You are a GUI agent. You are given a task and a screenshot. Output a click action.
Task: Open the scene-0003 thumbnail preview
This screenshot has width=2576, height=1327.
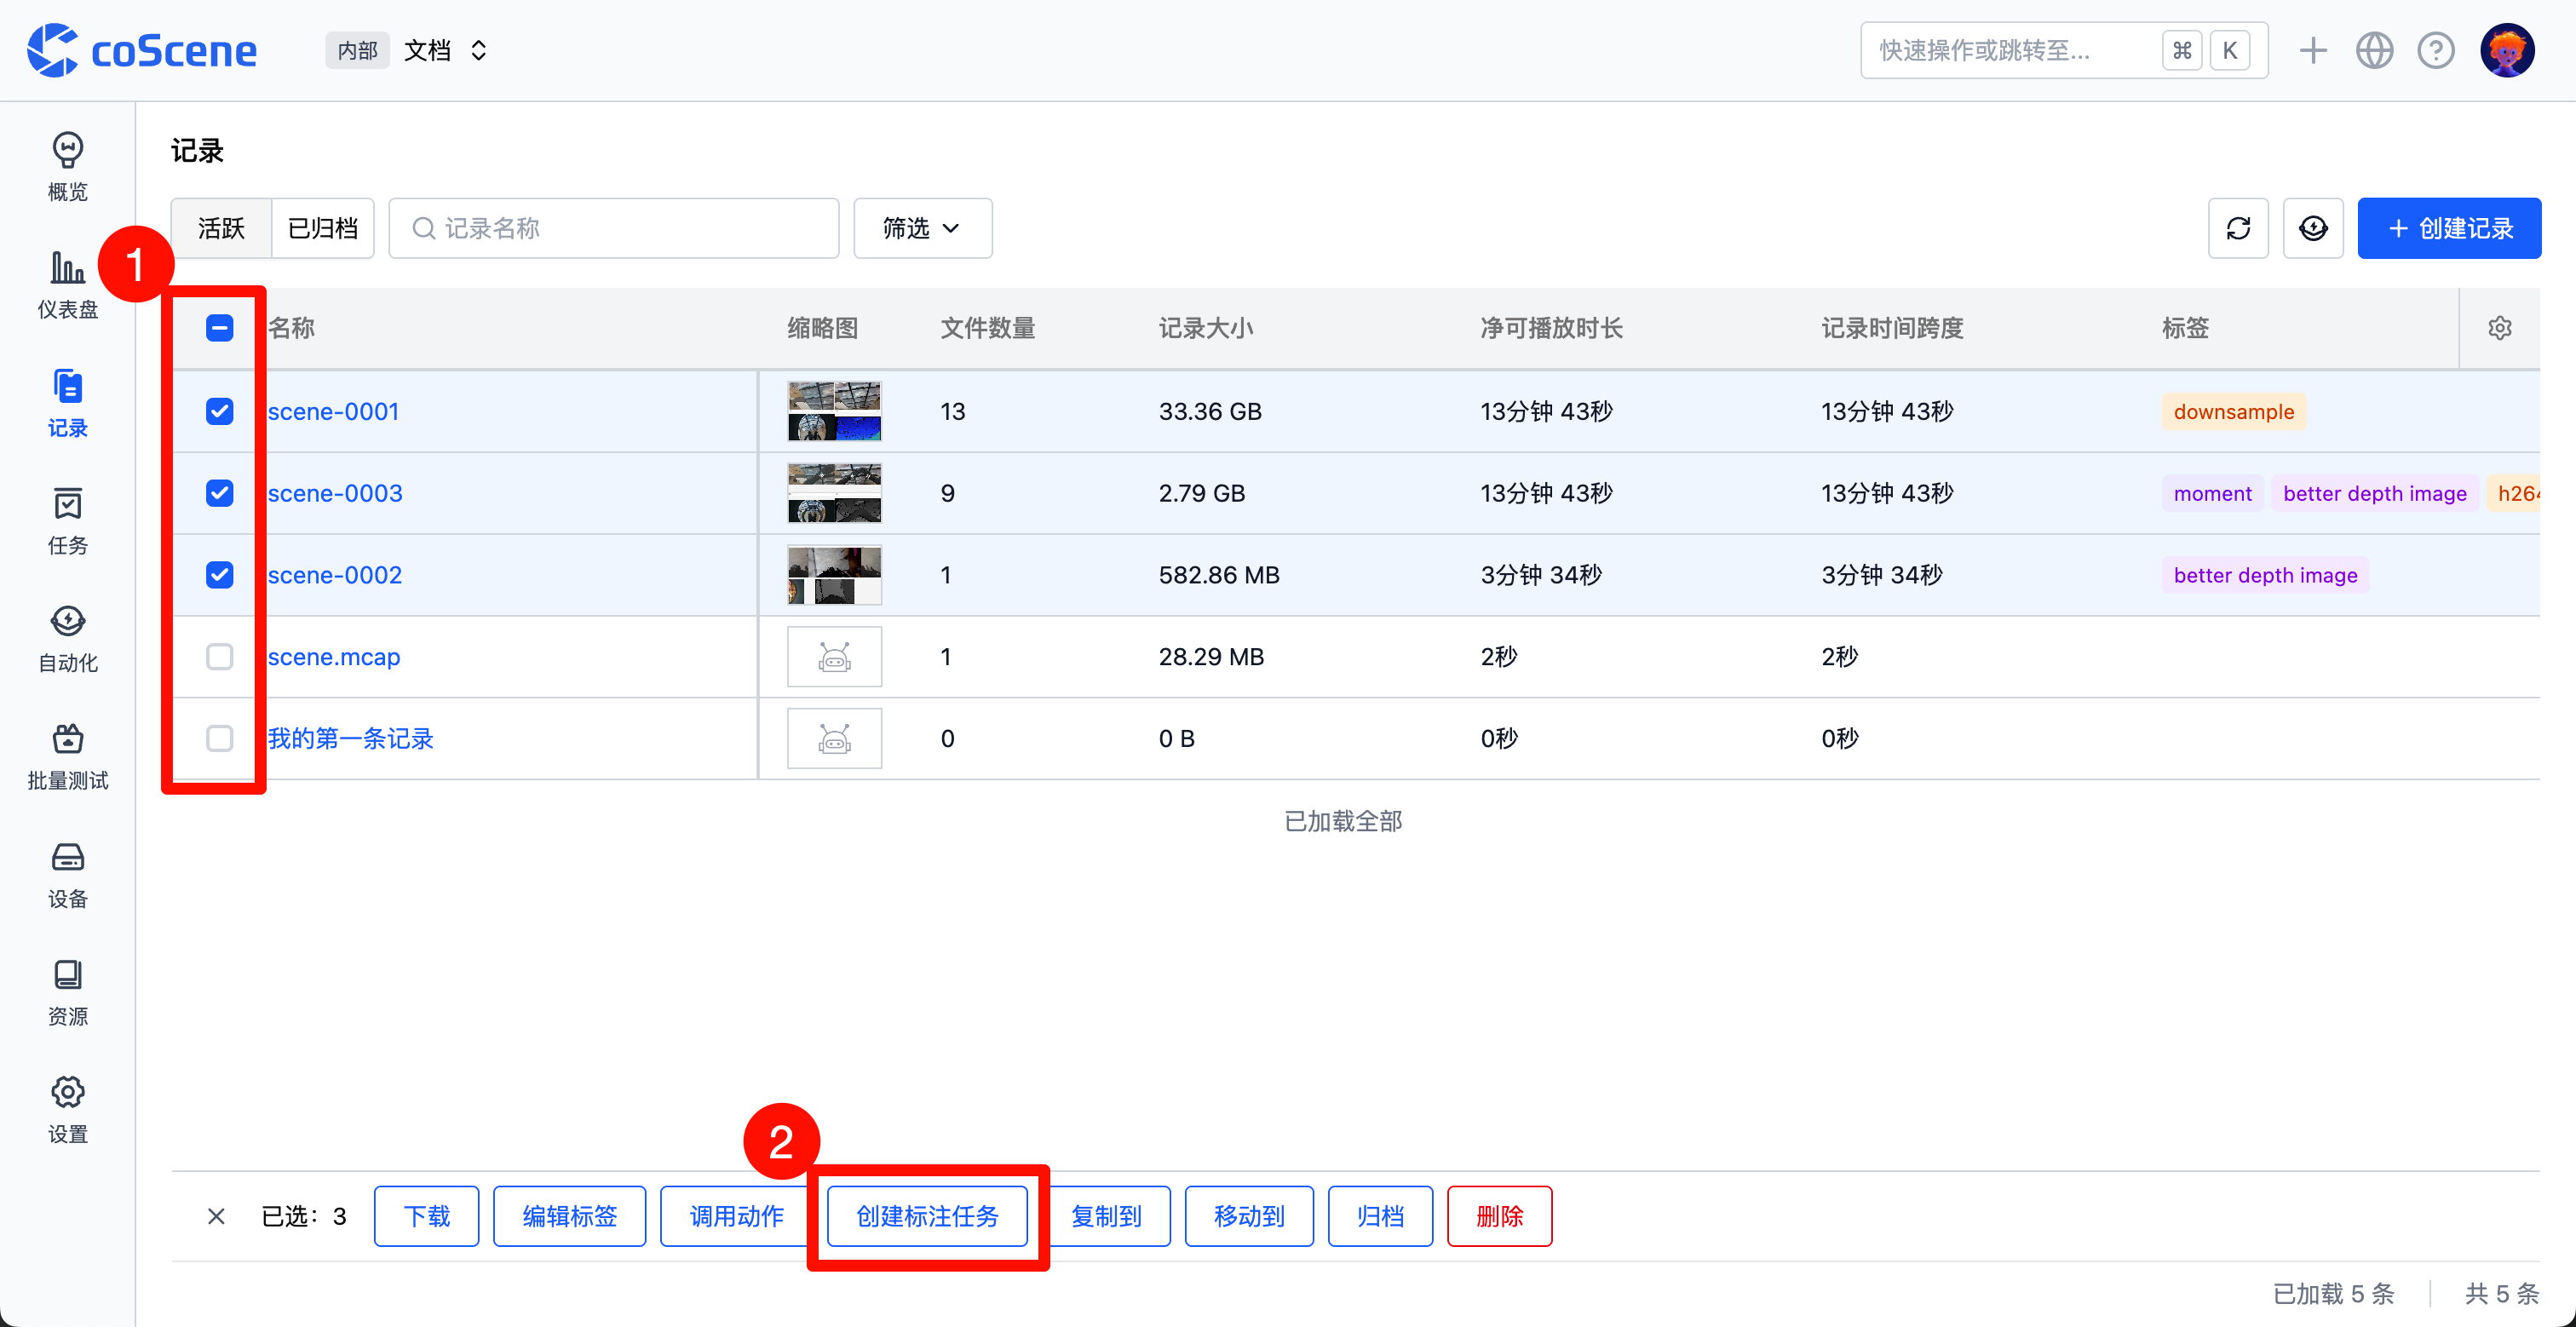pyautogui.click(x=834, y=492)
